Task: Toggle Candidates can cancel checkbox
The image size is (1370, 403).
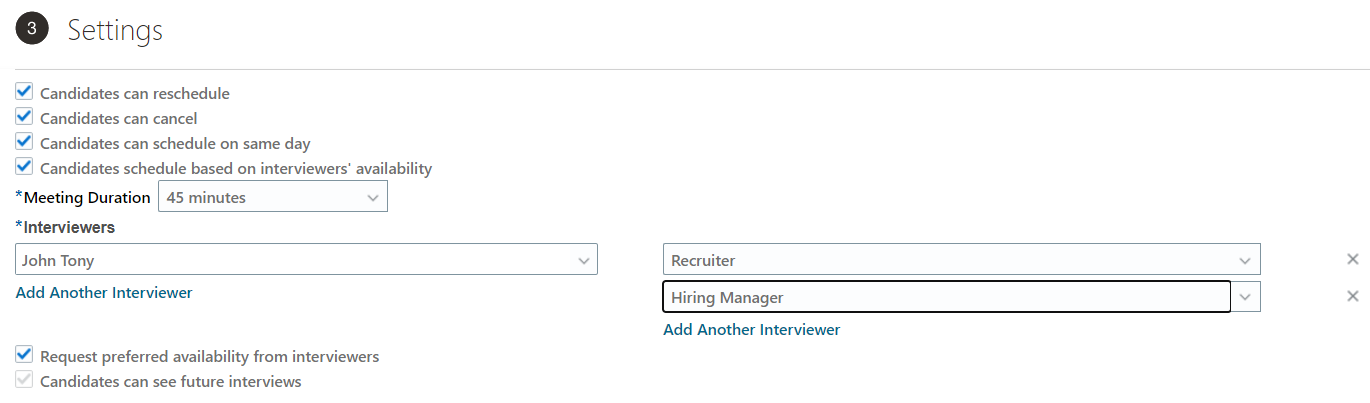Action: [x=25, y=118]
